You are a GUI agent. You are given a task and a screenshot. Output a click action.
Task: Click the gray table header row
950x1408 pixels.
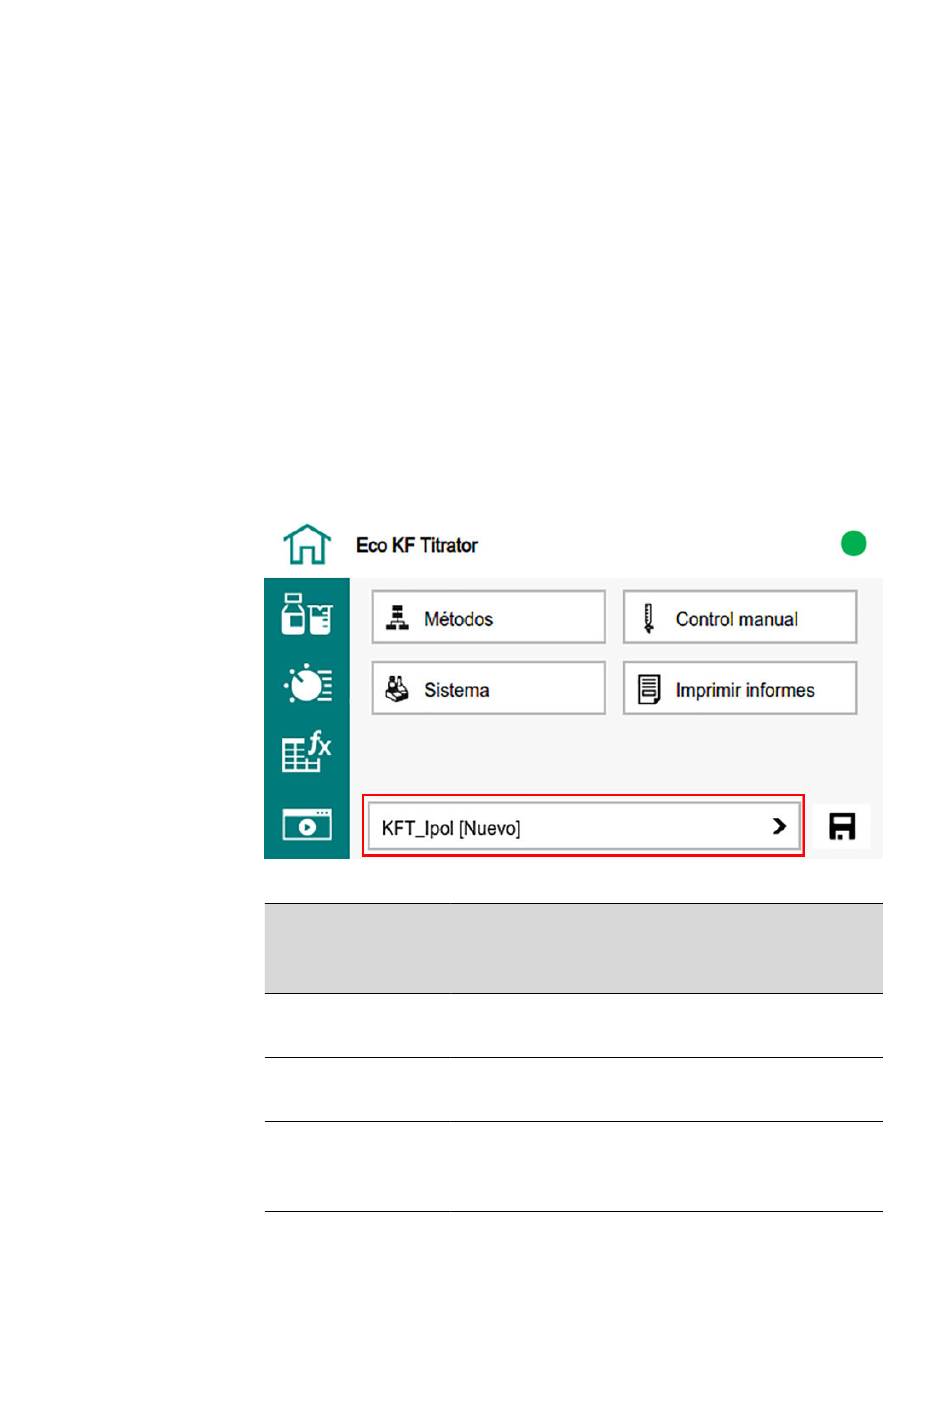click(x=573, y=948)
